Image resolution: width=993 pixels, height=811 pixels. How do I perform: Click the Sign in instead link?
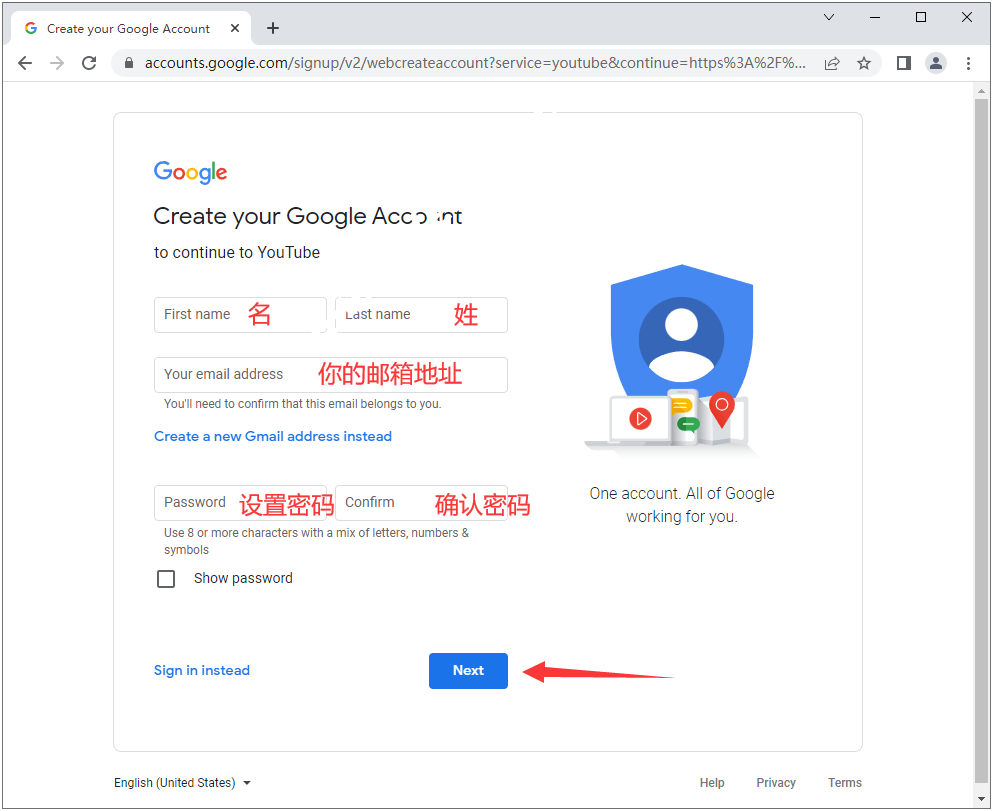pyautogui.click(x=202, y=671)
